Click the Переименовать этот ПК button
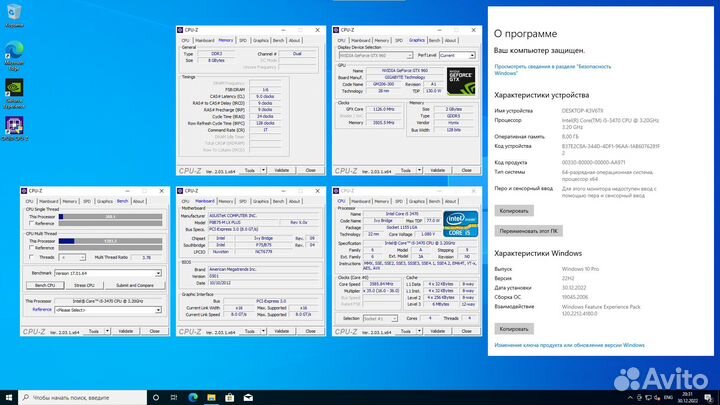 tap(529, 231)
